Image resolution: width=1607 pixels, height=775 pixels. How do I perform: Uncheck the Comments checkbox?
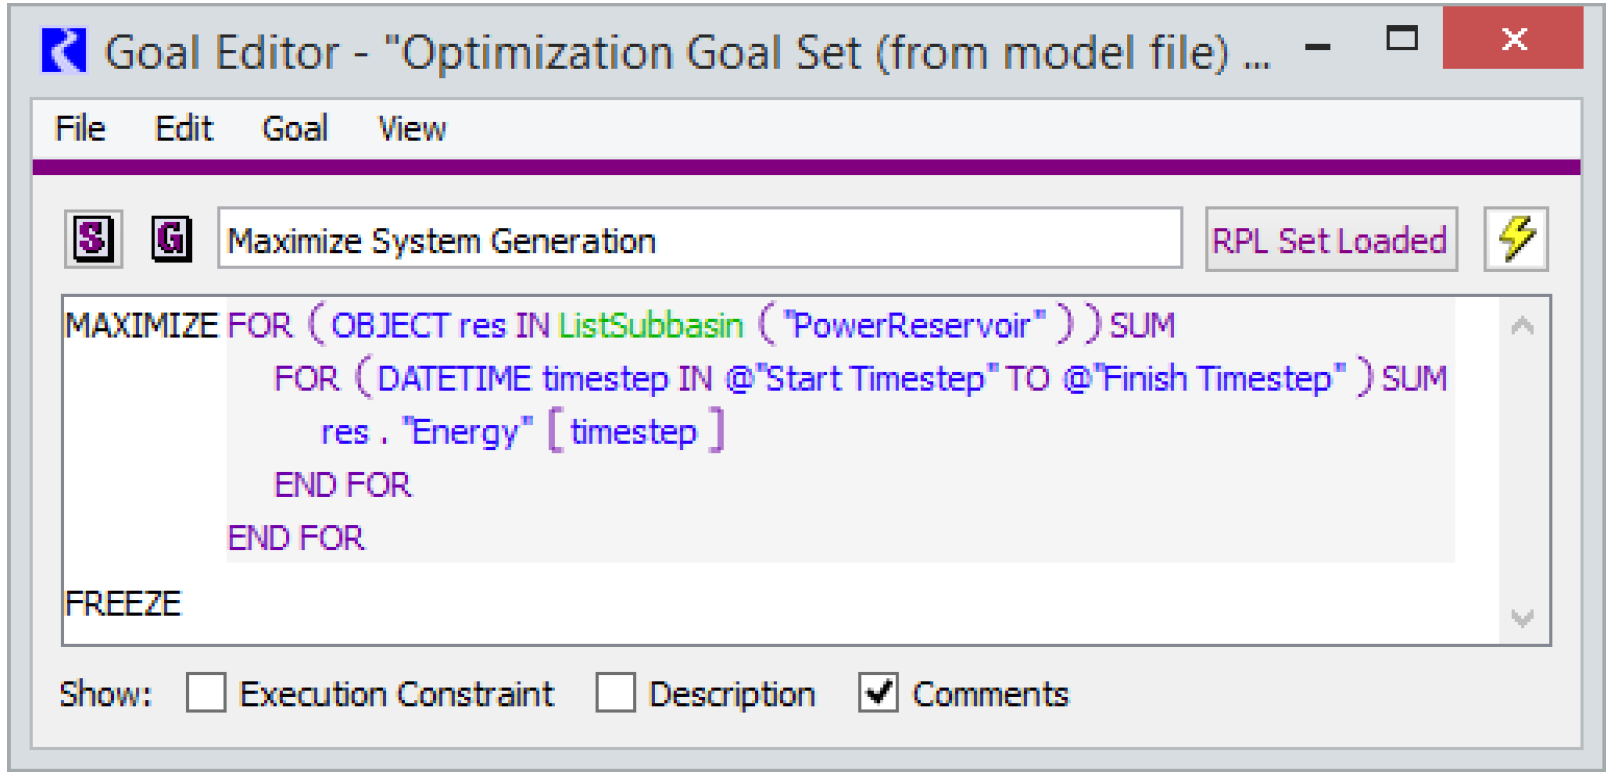pos(877,692)
